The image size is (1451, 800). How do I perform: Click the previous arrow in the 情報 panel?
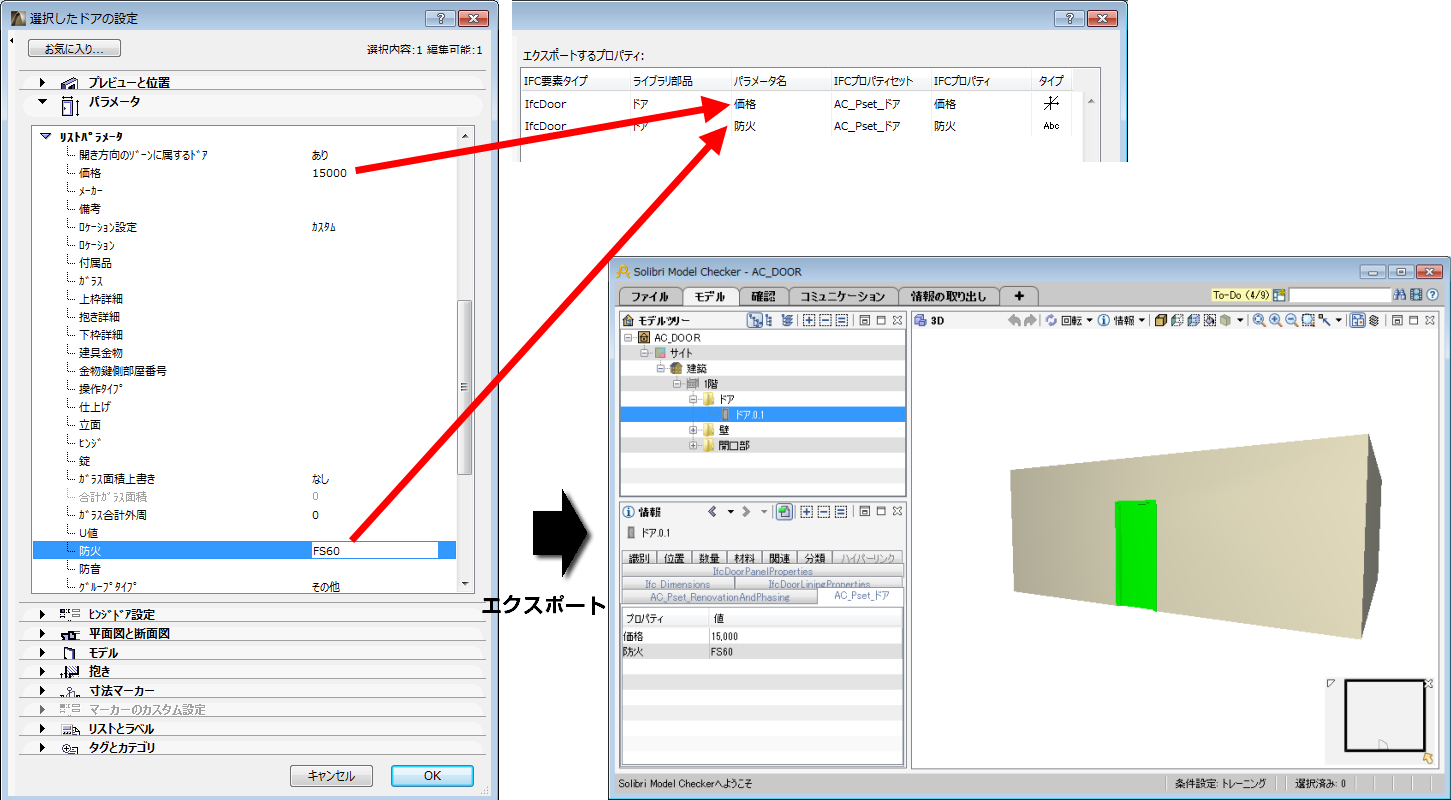point(712,511)
